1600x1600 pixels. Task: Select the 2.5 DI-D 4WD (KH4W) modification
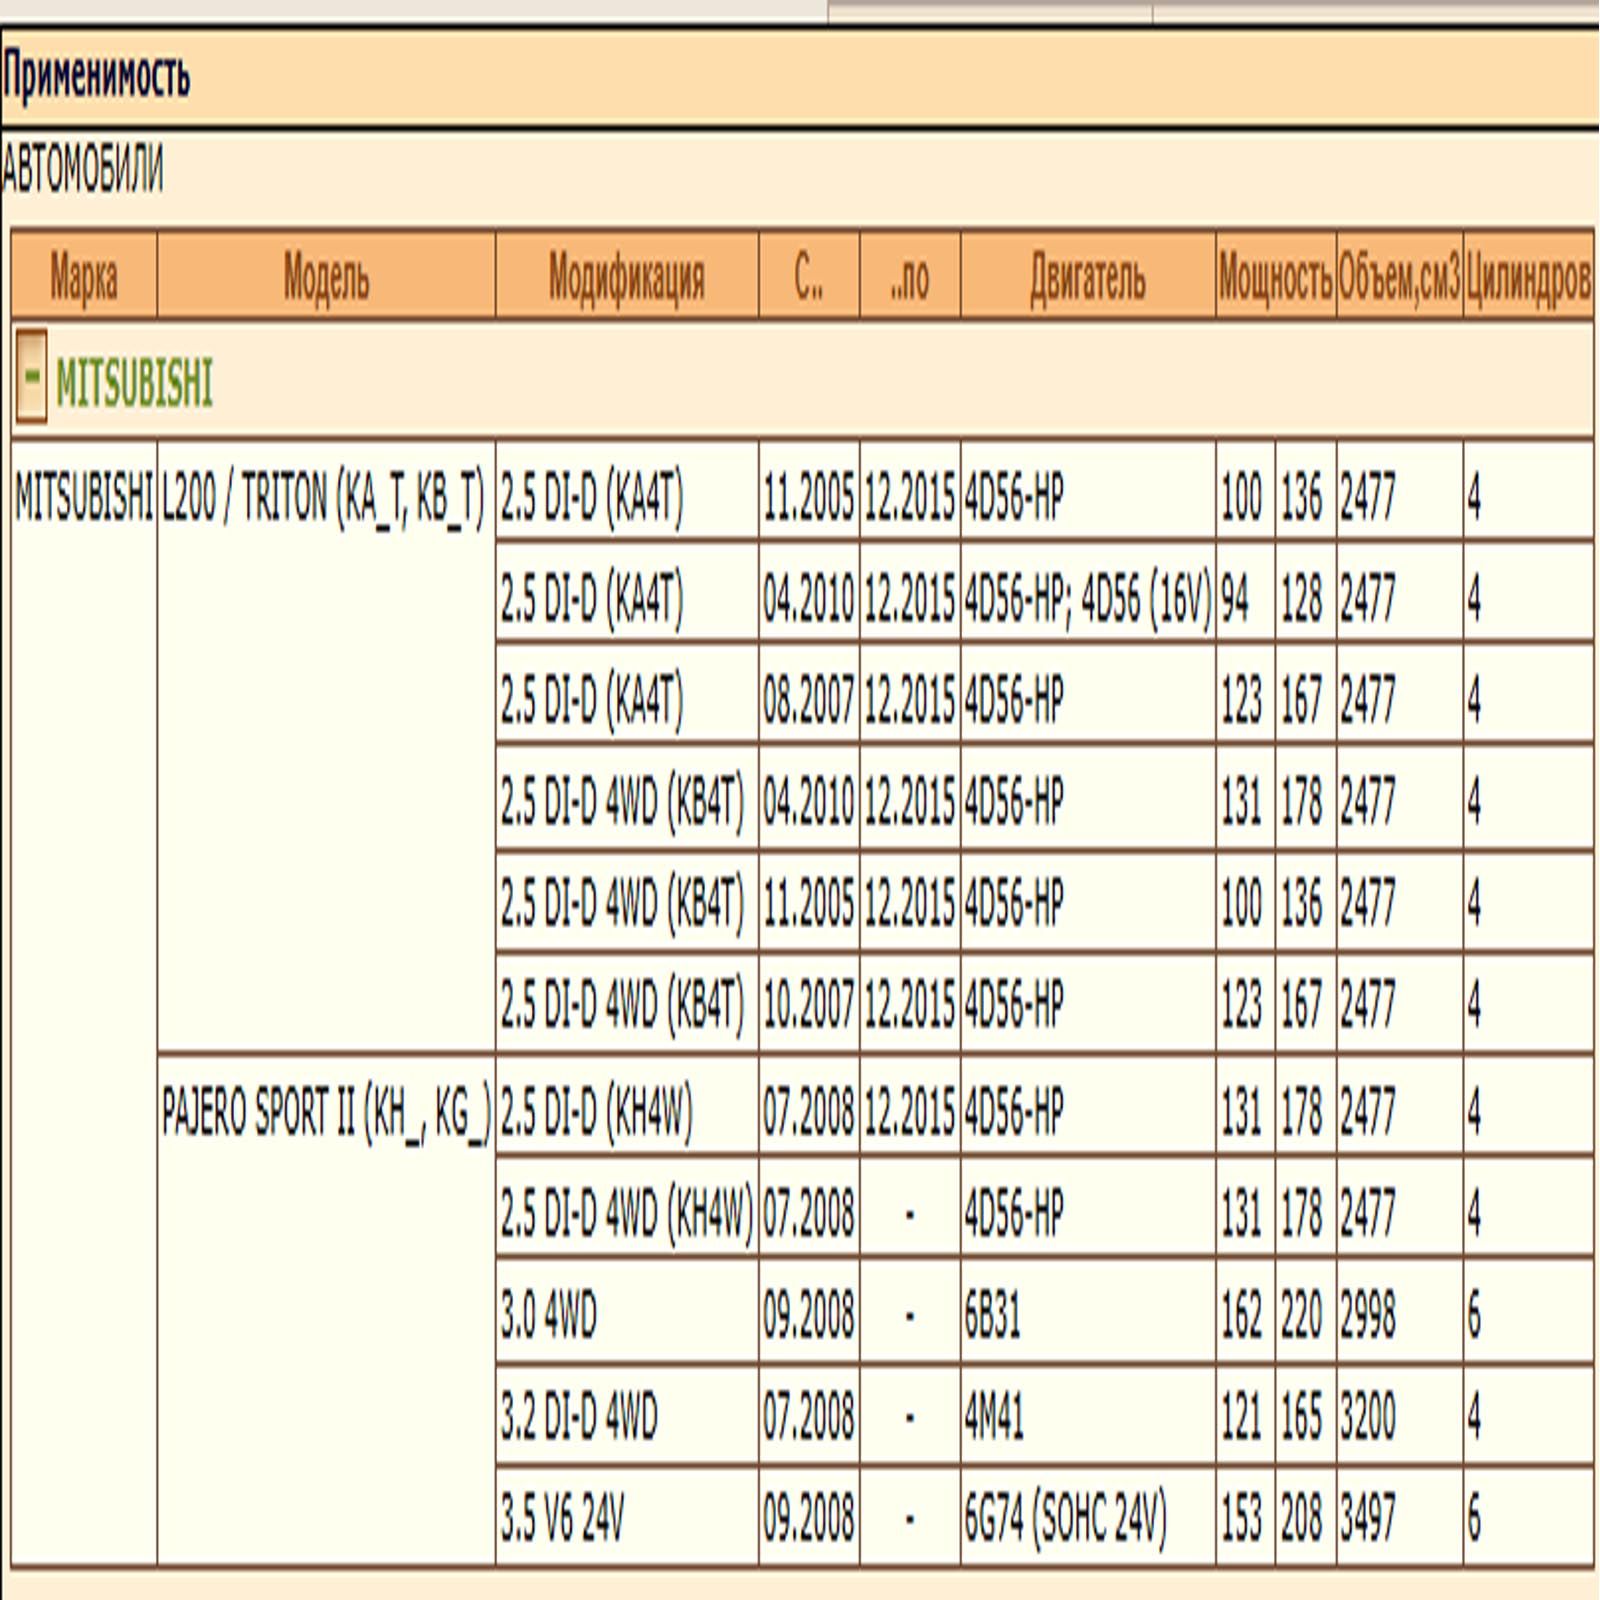[x=626, y=1213]
